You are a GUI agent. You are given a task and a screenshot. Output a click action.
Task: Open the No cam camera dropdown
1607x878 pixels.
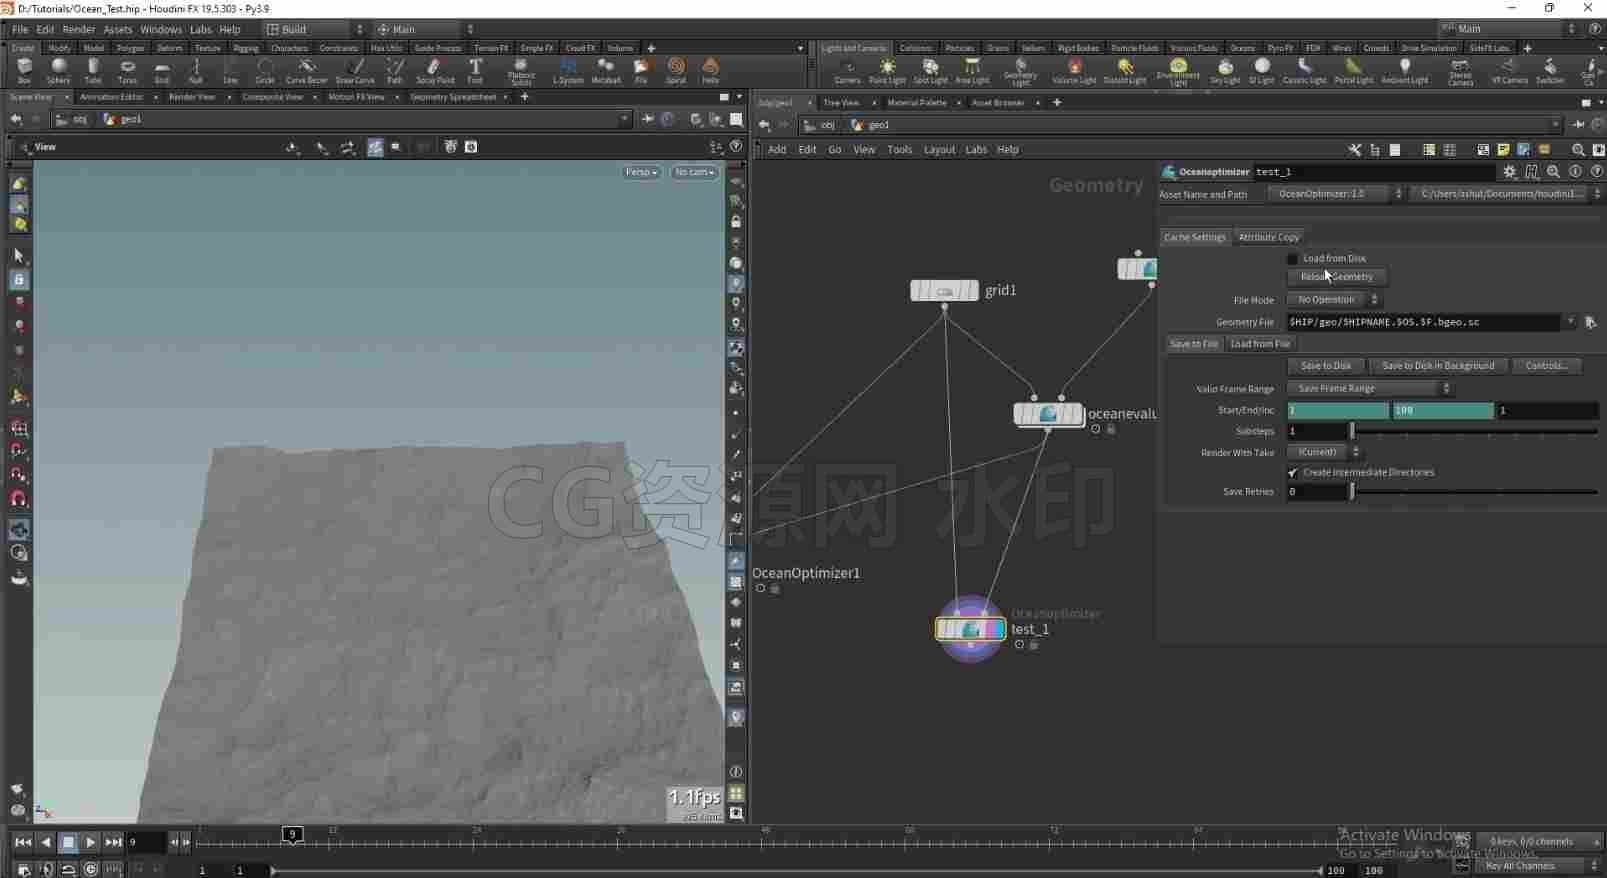click(x=694, y=172)
